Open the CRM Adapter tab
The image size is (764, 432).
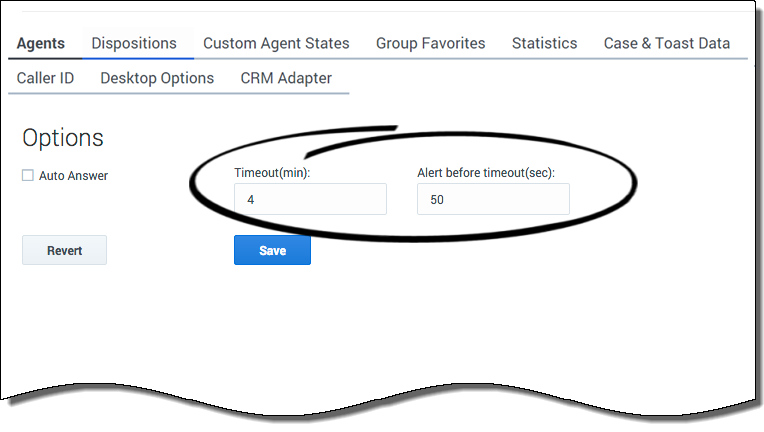(286, 78)
